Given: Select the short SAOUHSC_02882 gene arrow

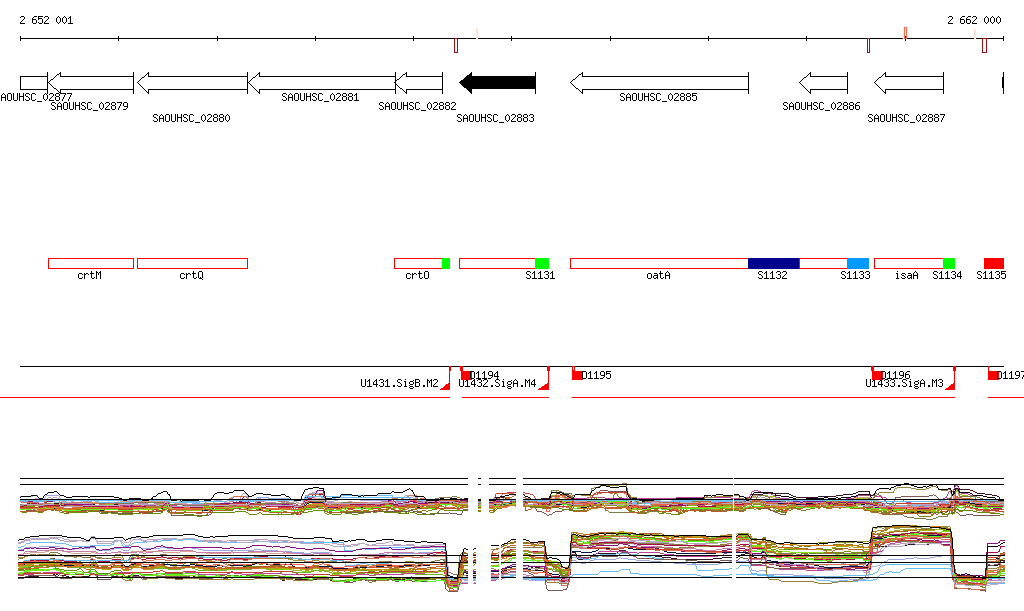Looking at the screenshot, I should pyautogui.click(x=419, y=83).
